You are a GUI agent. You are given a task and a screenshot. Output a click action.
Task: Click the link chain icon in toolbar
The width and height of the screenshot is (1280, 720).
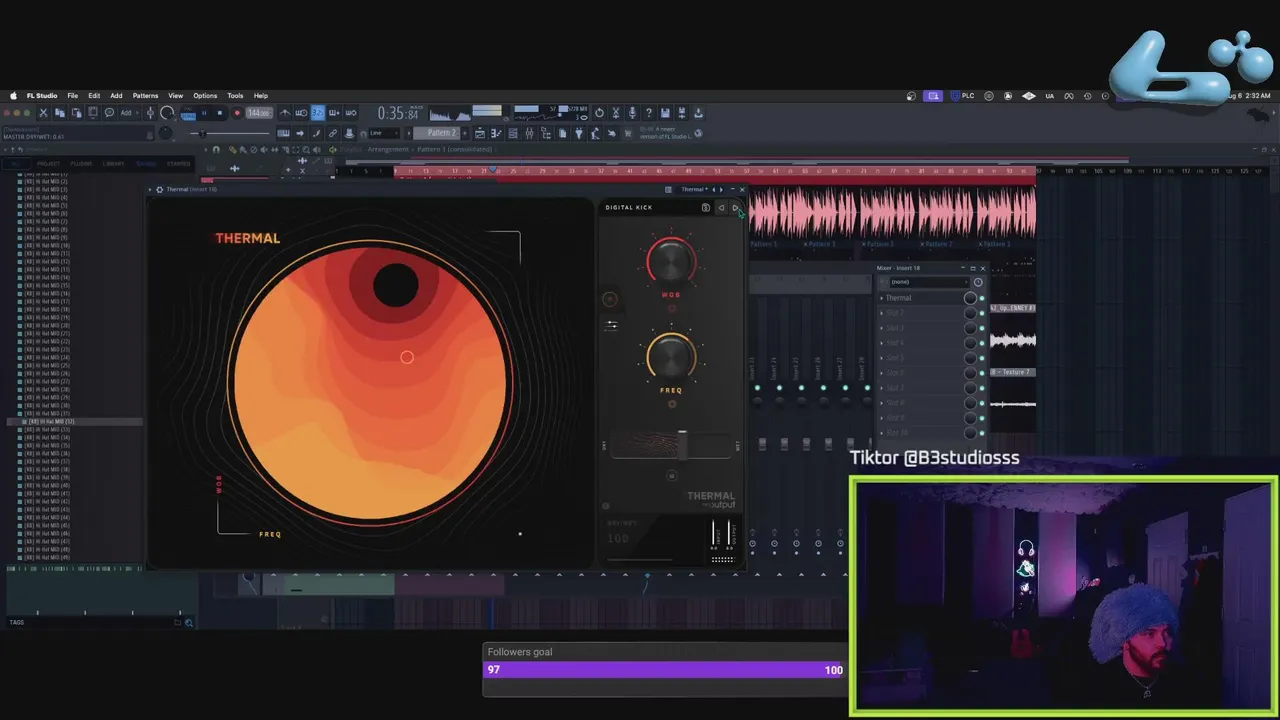point(332,132)
